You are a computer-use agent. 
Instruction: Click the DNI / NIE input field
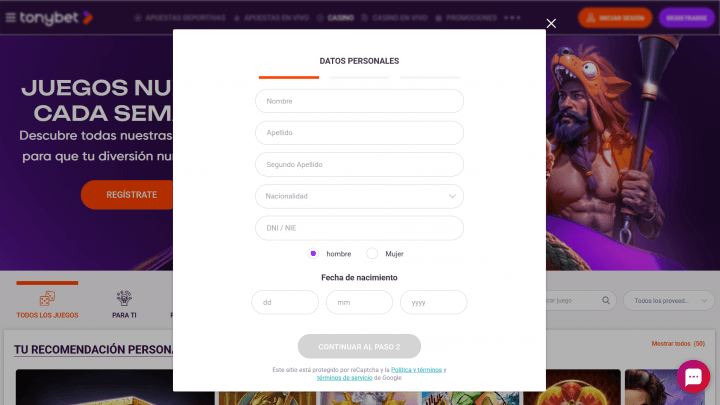point(359,228)
